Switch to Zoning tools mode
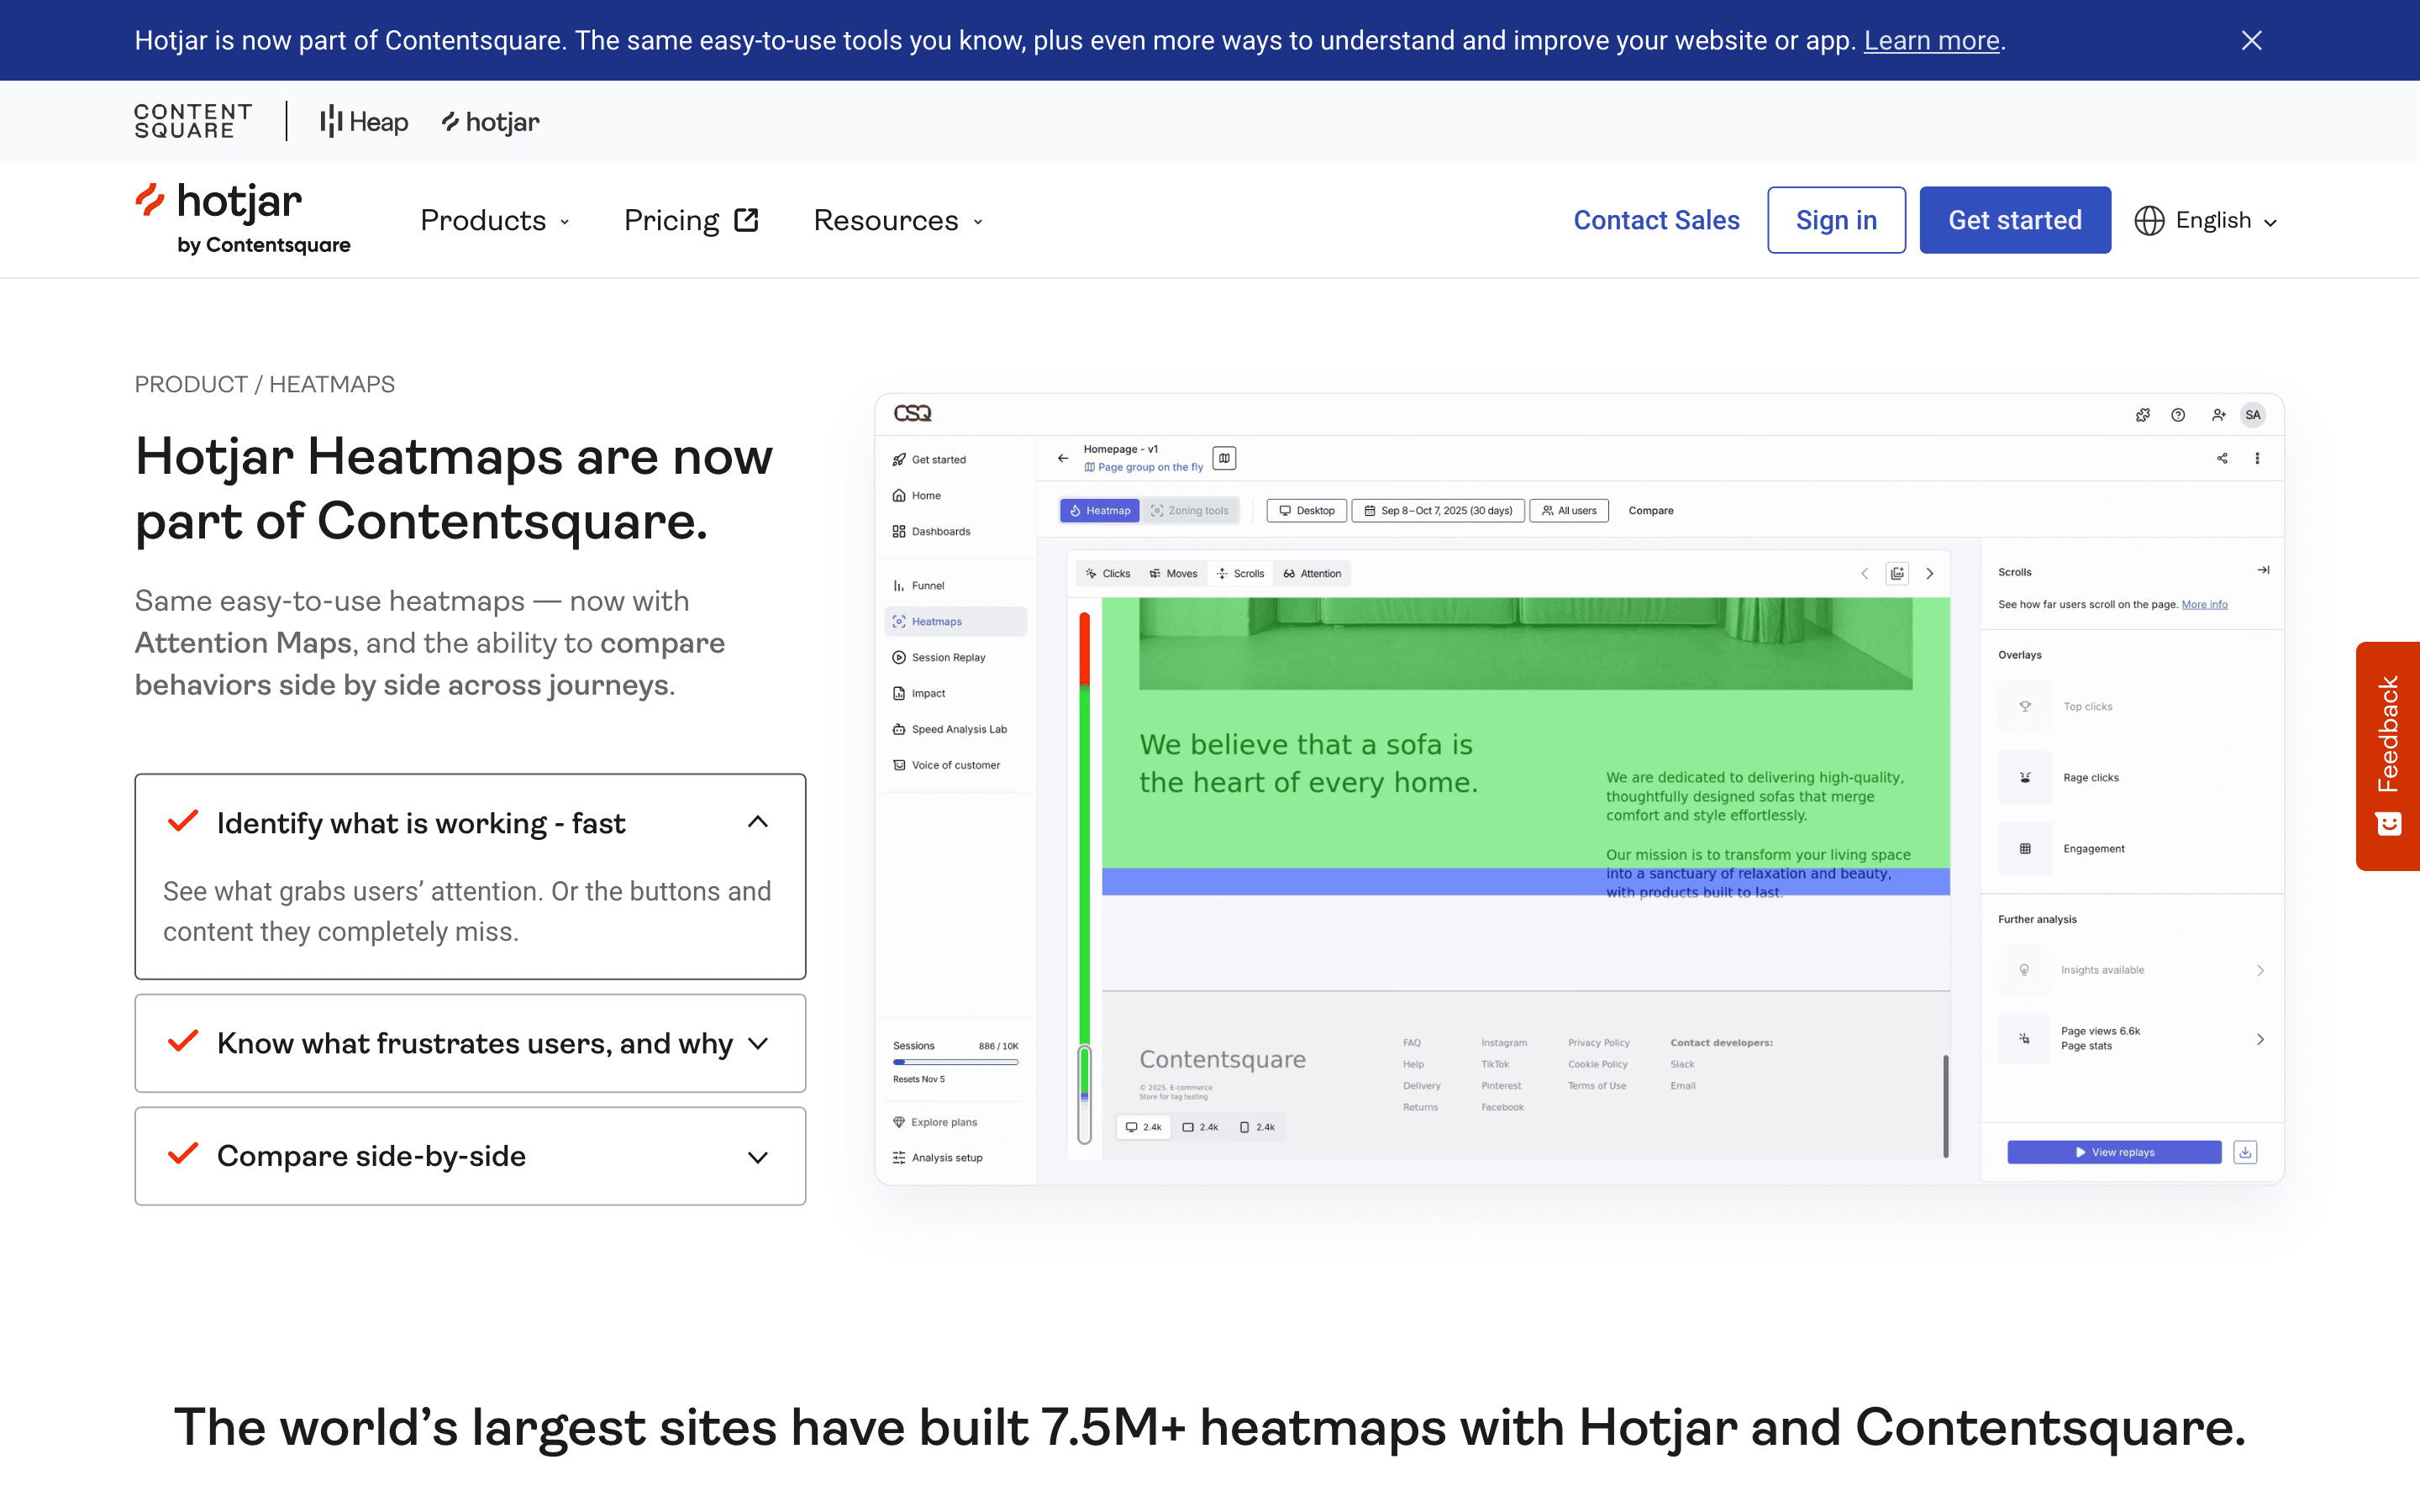The width and height of the screenshot is (2420, 1512). tap(1190, 510)
